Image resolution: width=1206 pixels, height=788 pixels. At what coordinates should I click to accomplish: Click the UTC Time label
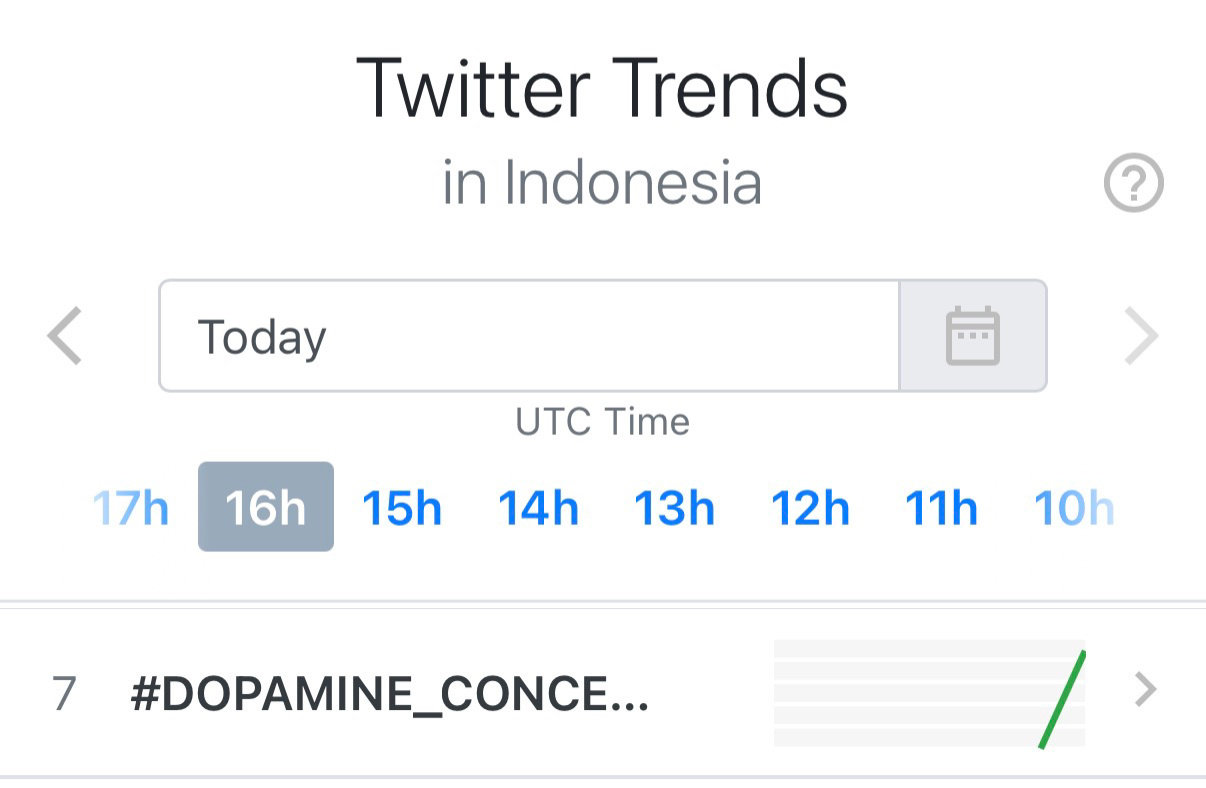click(x=602, y=422)
